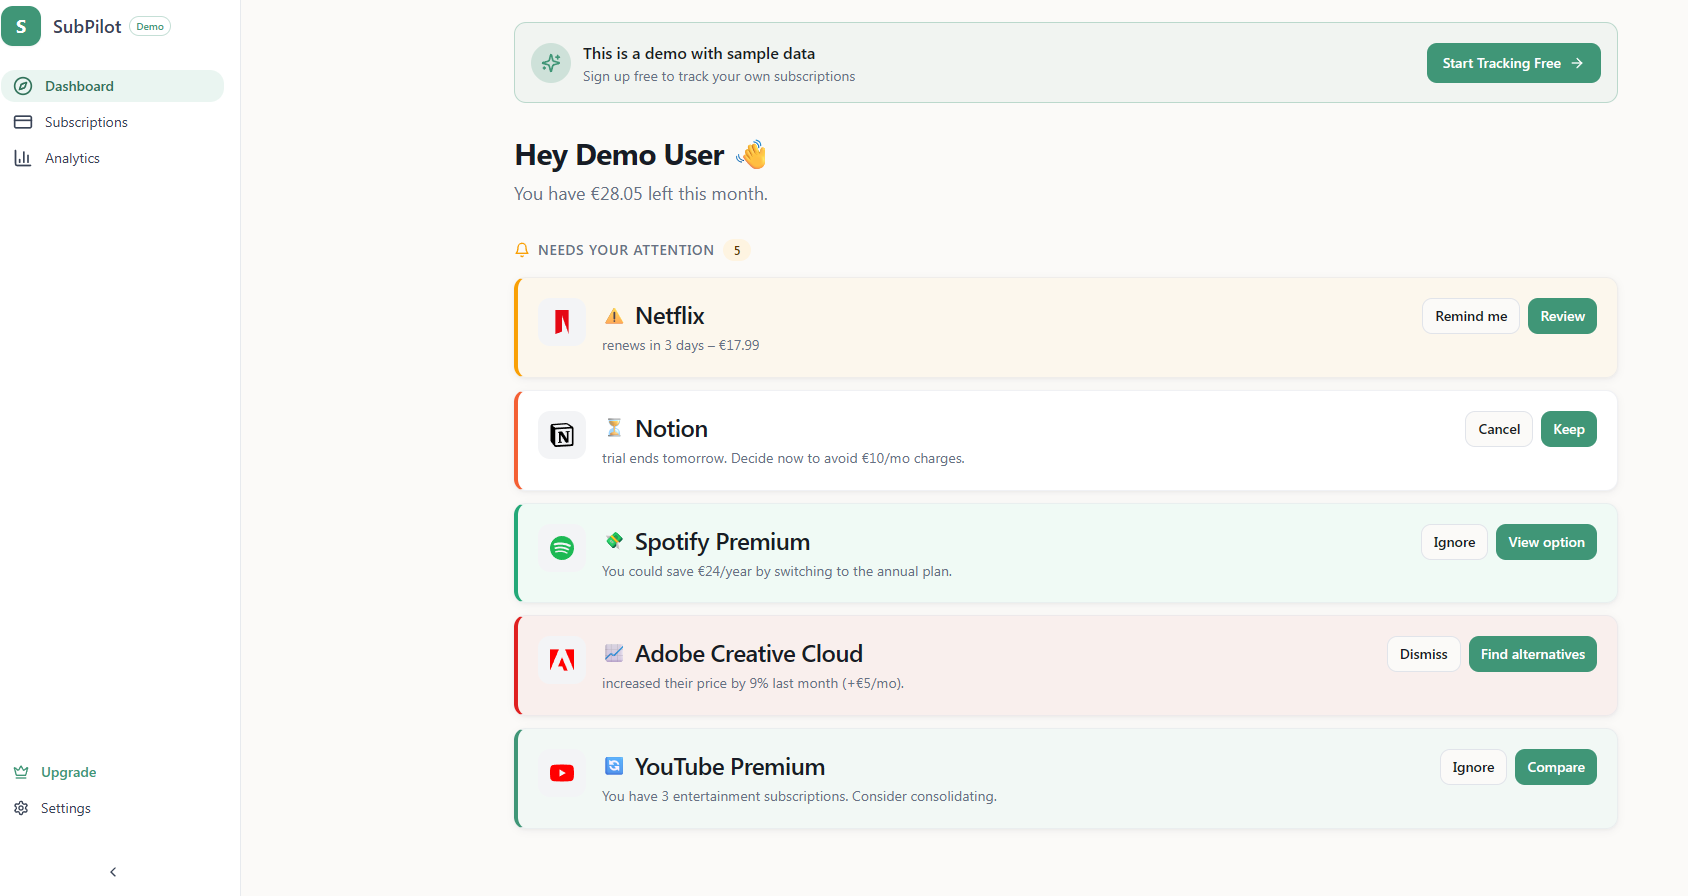Click text 'renews in 3 days – €17.99'

click(681, 345)
